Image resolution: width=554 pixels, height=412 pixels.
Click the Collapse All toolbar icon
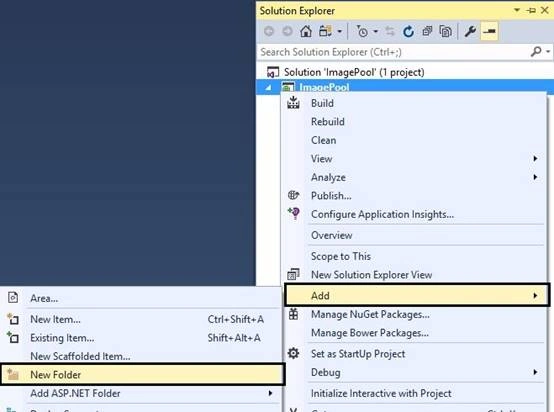(427, 31)
